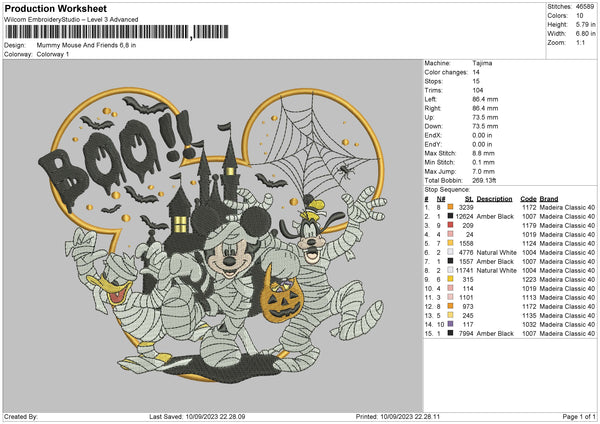Click the Up value "73.5 mm"
The height and width of the screenshot is (424, 600).
(485, 117)
